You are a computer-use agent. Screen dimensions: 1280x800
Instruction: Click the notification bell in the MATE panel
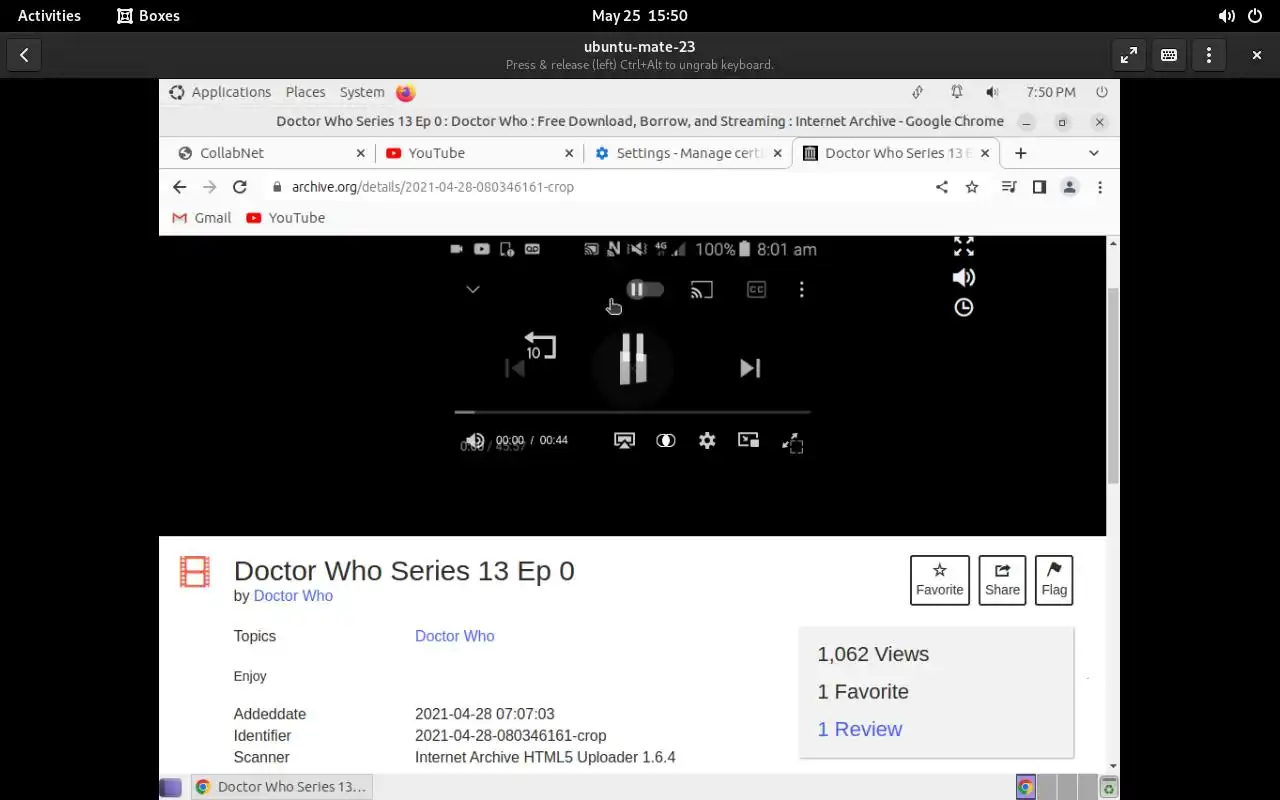957,92
